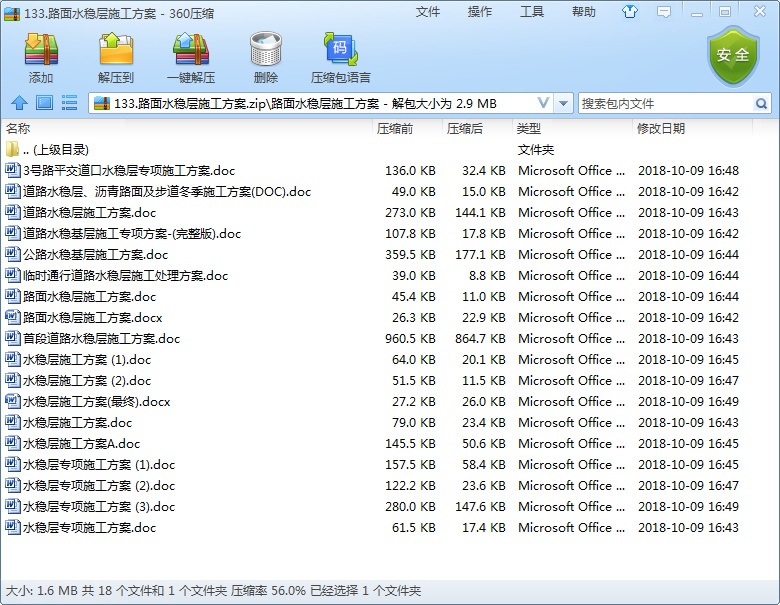Select file 水稳层施工方案 (1).doc

(x=378, y=359)
